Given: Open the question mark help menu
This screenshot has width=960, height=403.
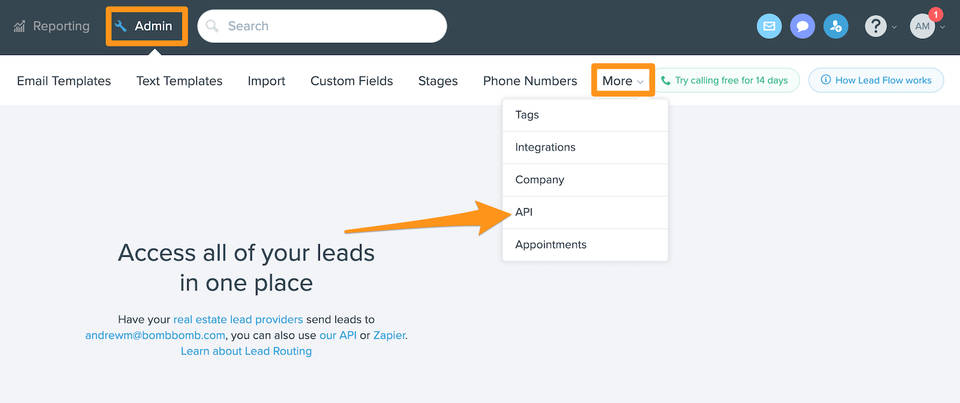Looking at the screenshot, I should click(876, 27).
